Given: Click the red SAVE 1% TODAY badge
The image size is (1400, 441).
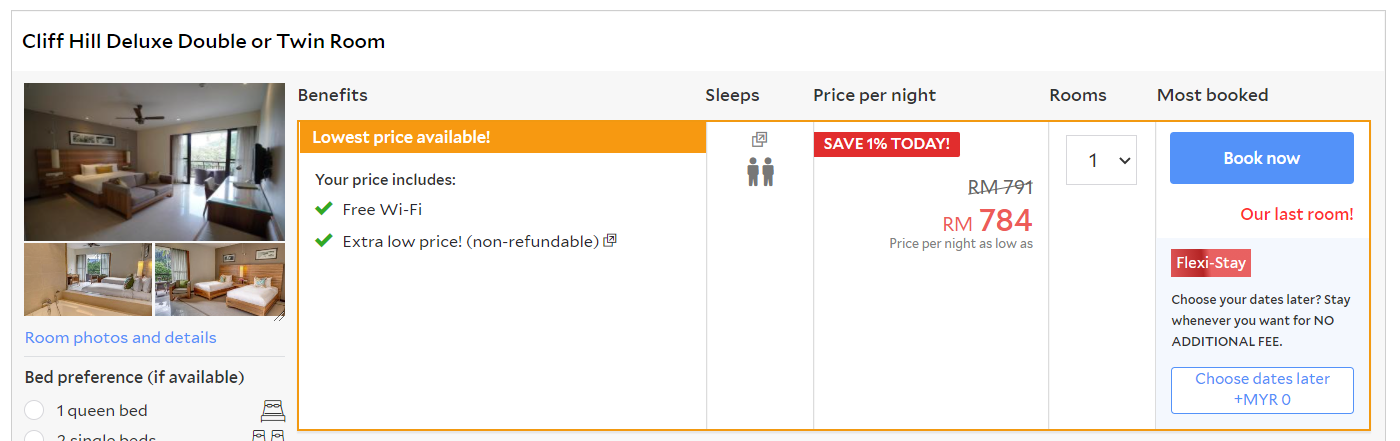Looking at the screenshot, I should [886, 144].
